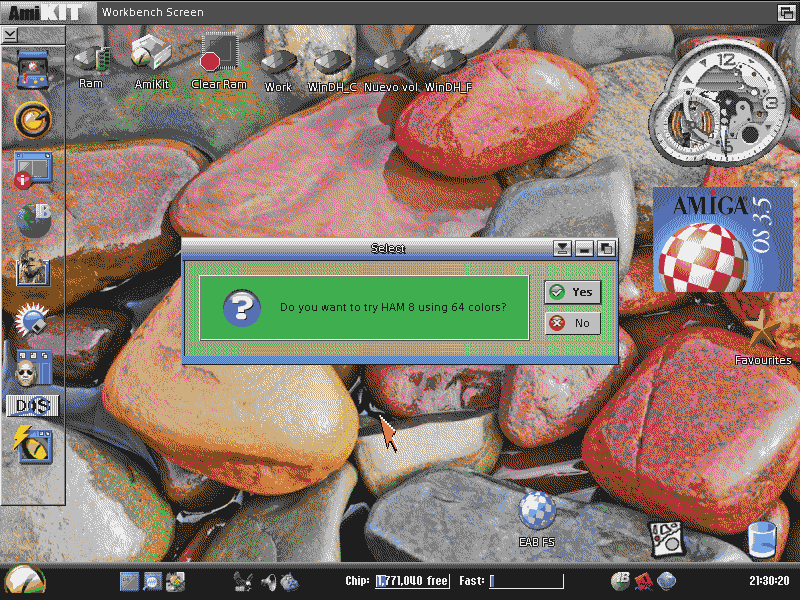Open first taskbar window icon
The image size is (800, 600).
click(x=129, y=581)
